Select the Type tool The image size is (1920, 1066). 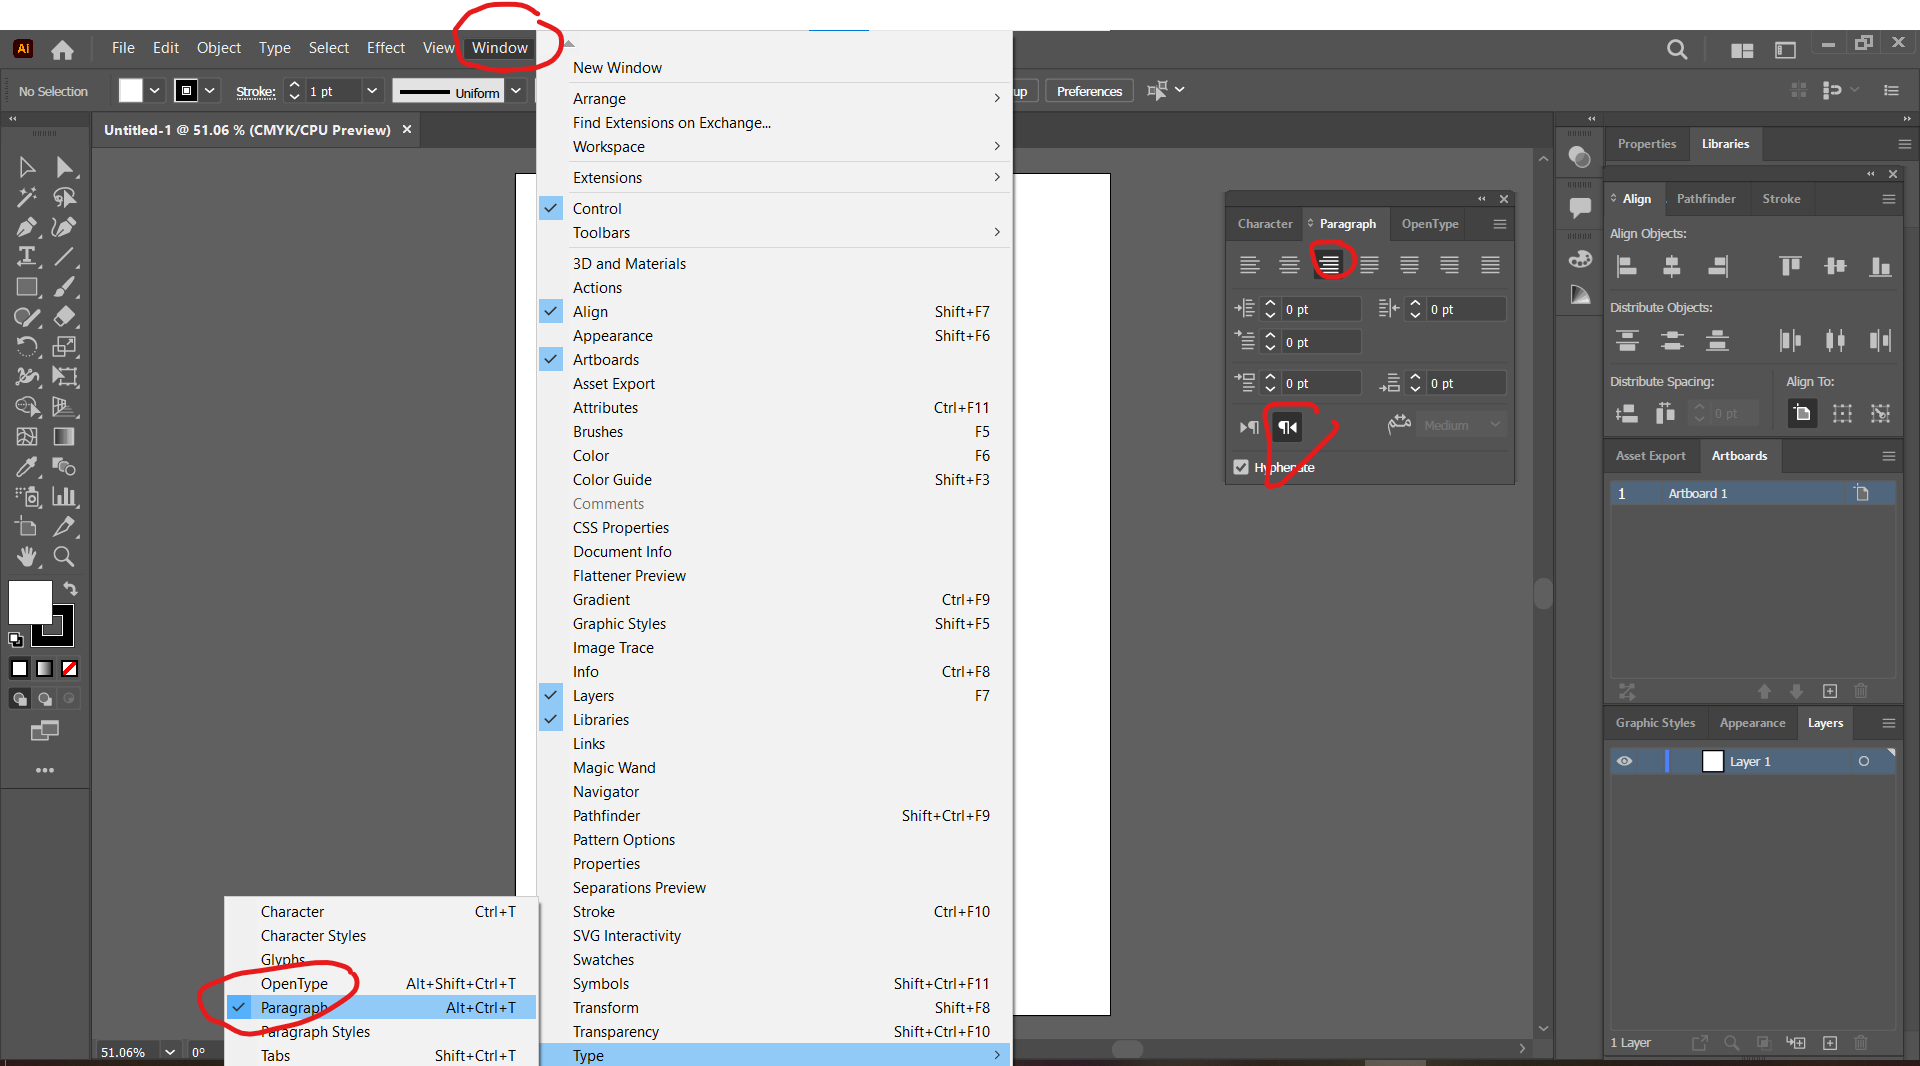27,257
